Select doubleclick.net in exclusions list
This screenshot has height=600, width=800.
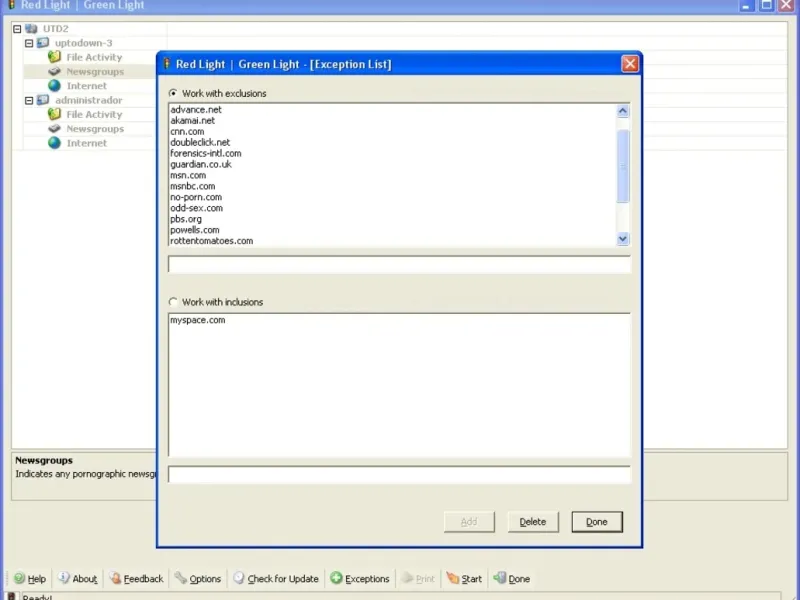pos(200,142)
